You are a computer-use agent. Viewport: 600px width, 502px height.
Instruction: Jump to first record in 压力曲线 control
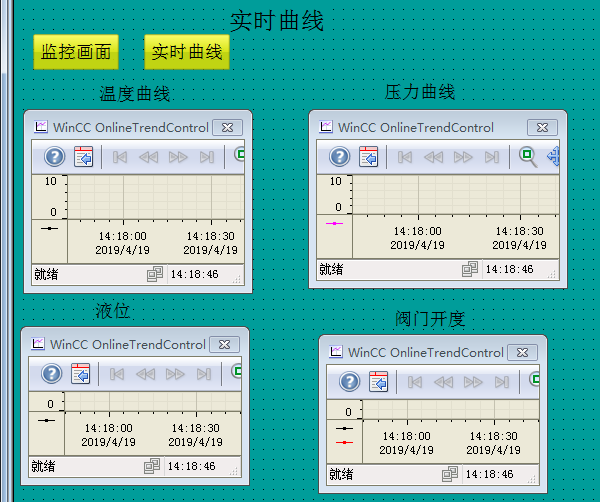click(405, 157)
